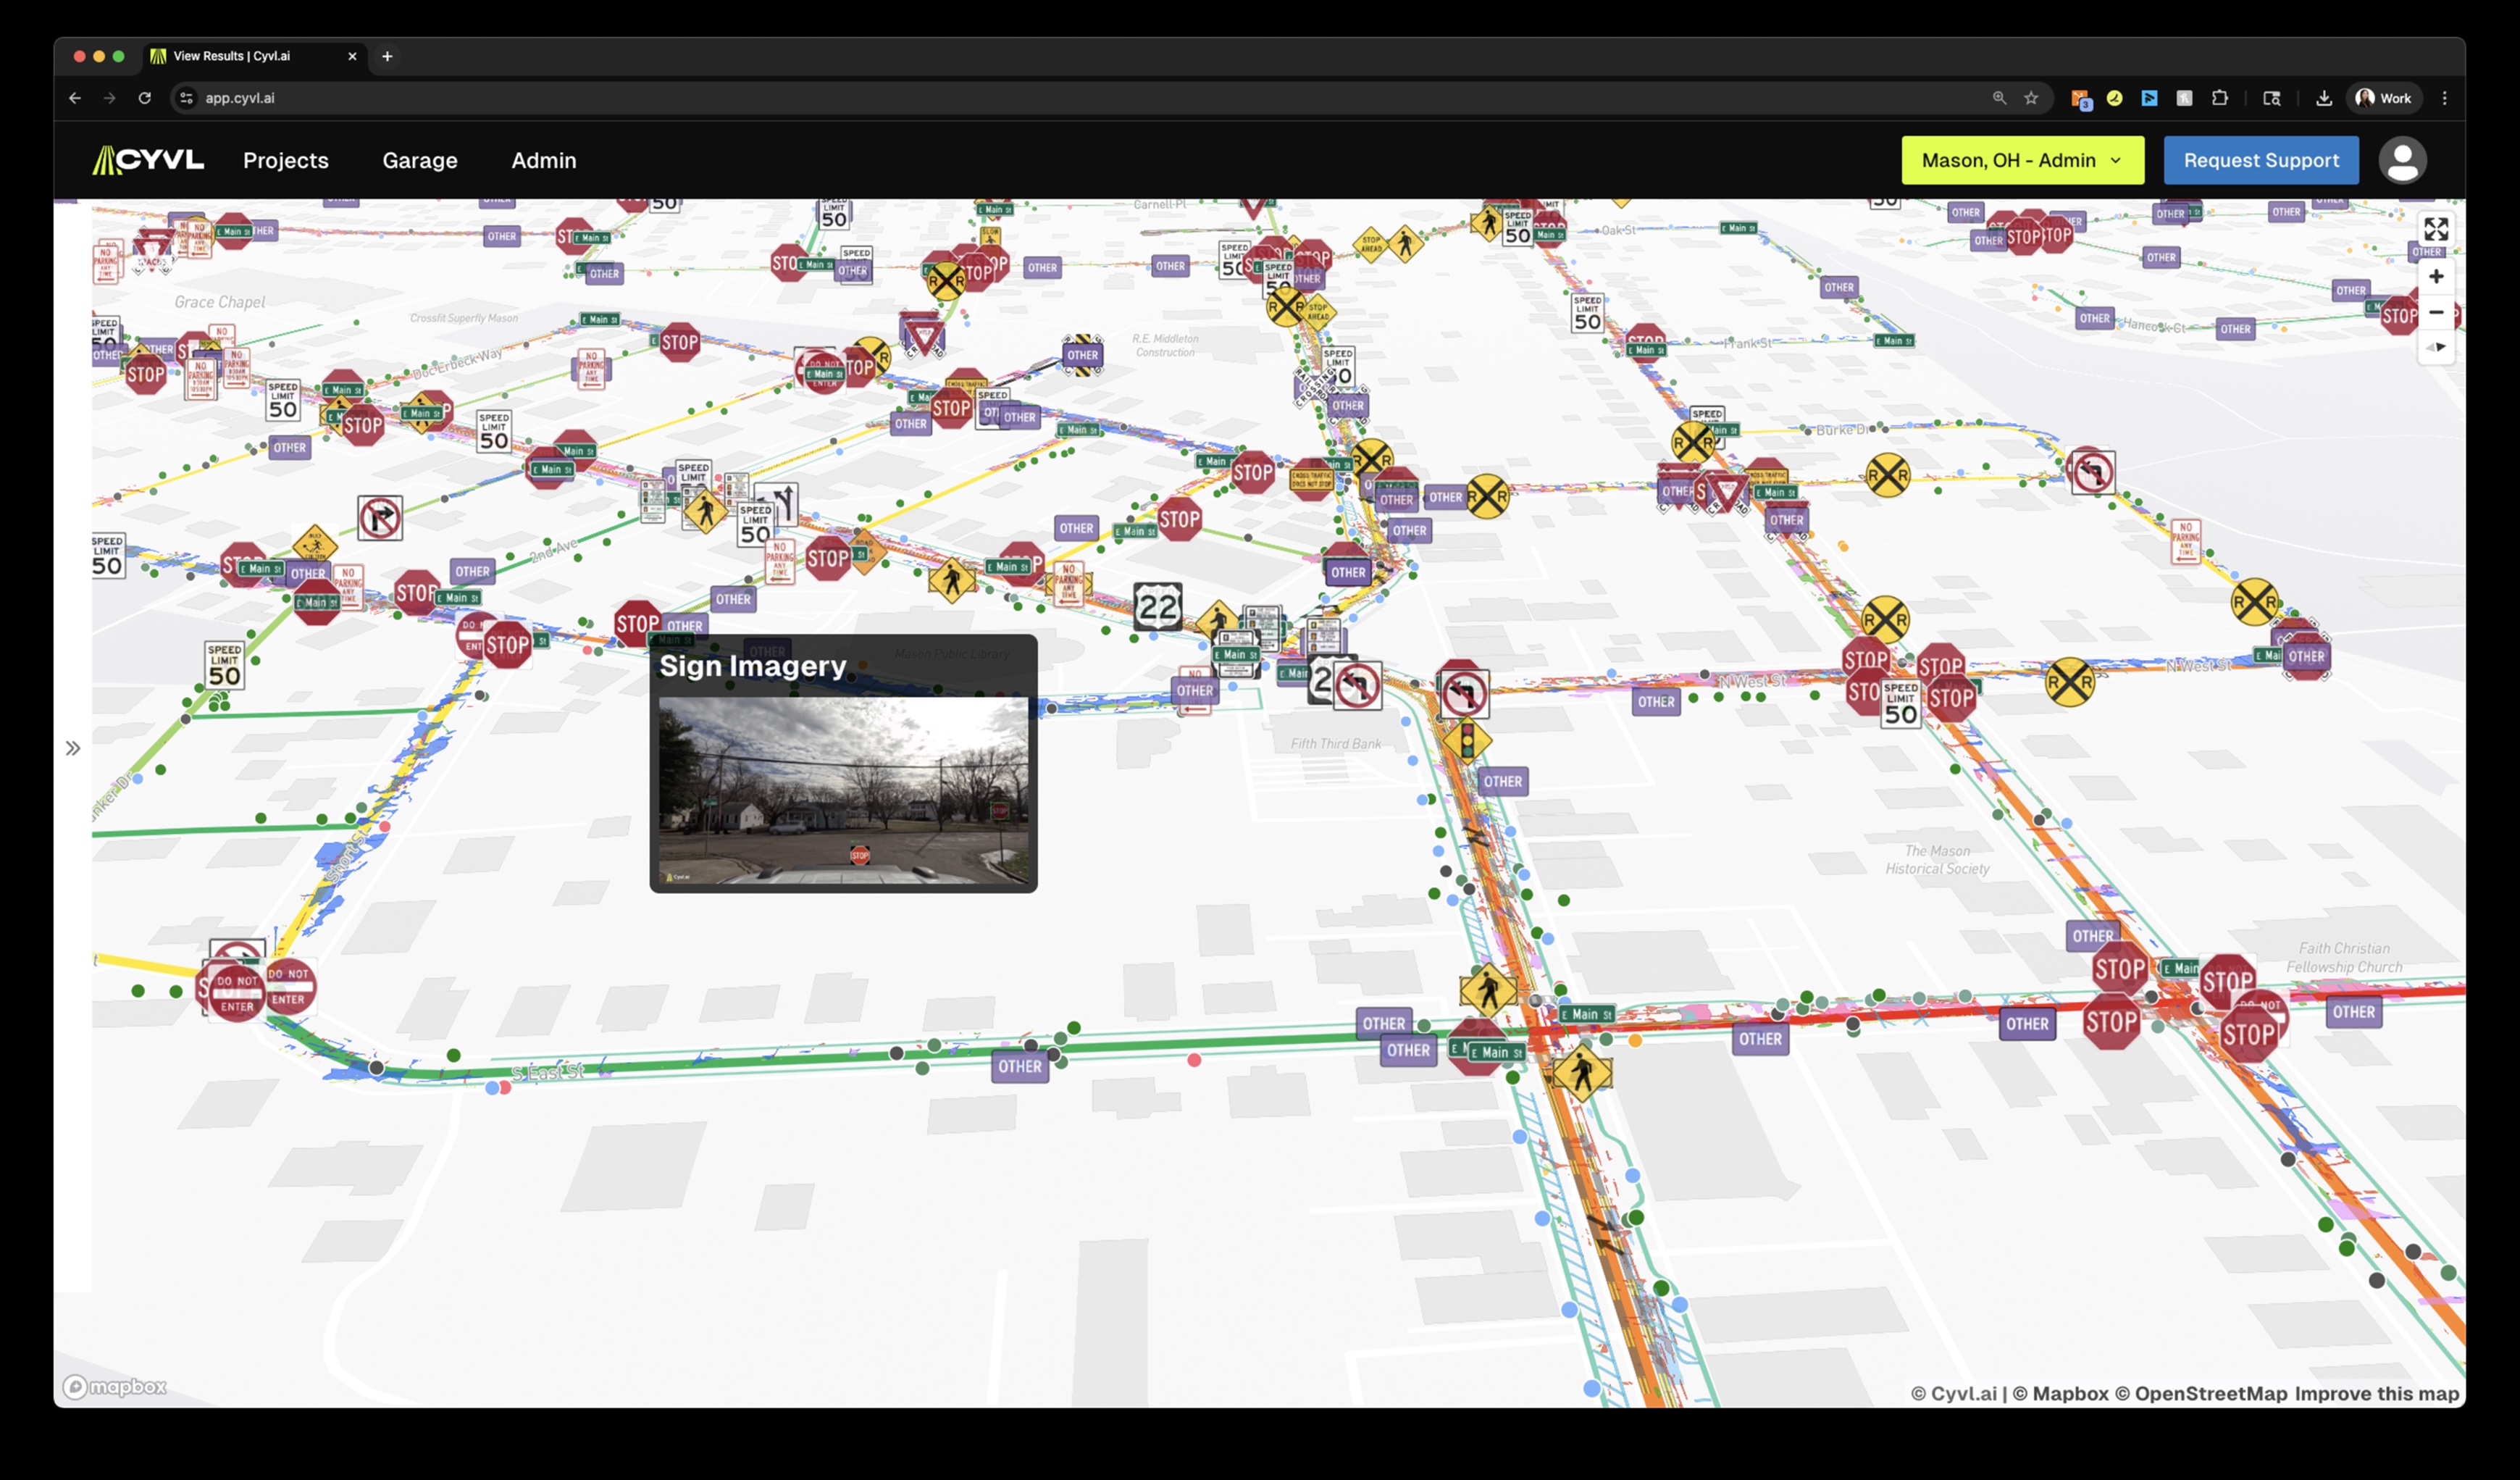Open the browser tab search icon
Screen dimensions: 2520x1480
click(2272, 98)
